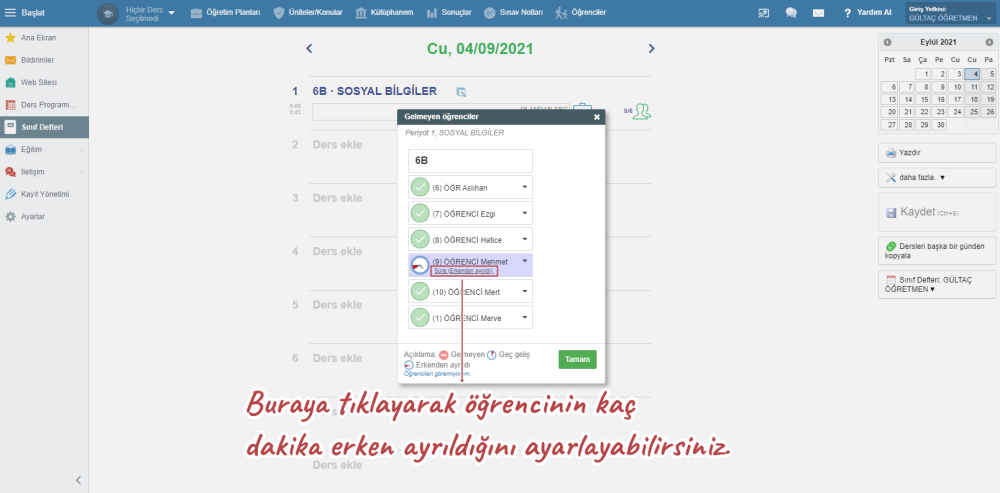Open the daha fazla dropdown
Screen dimensions: 1000x493
(937, 177)
